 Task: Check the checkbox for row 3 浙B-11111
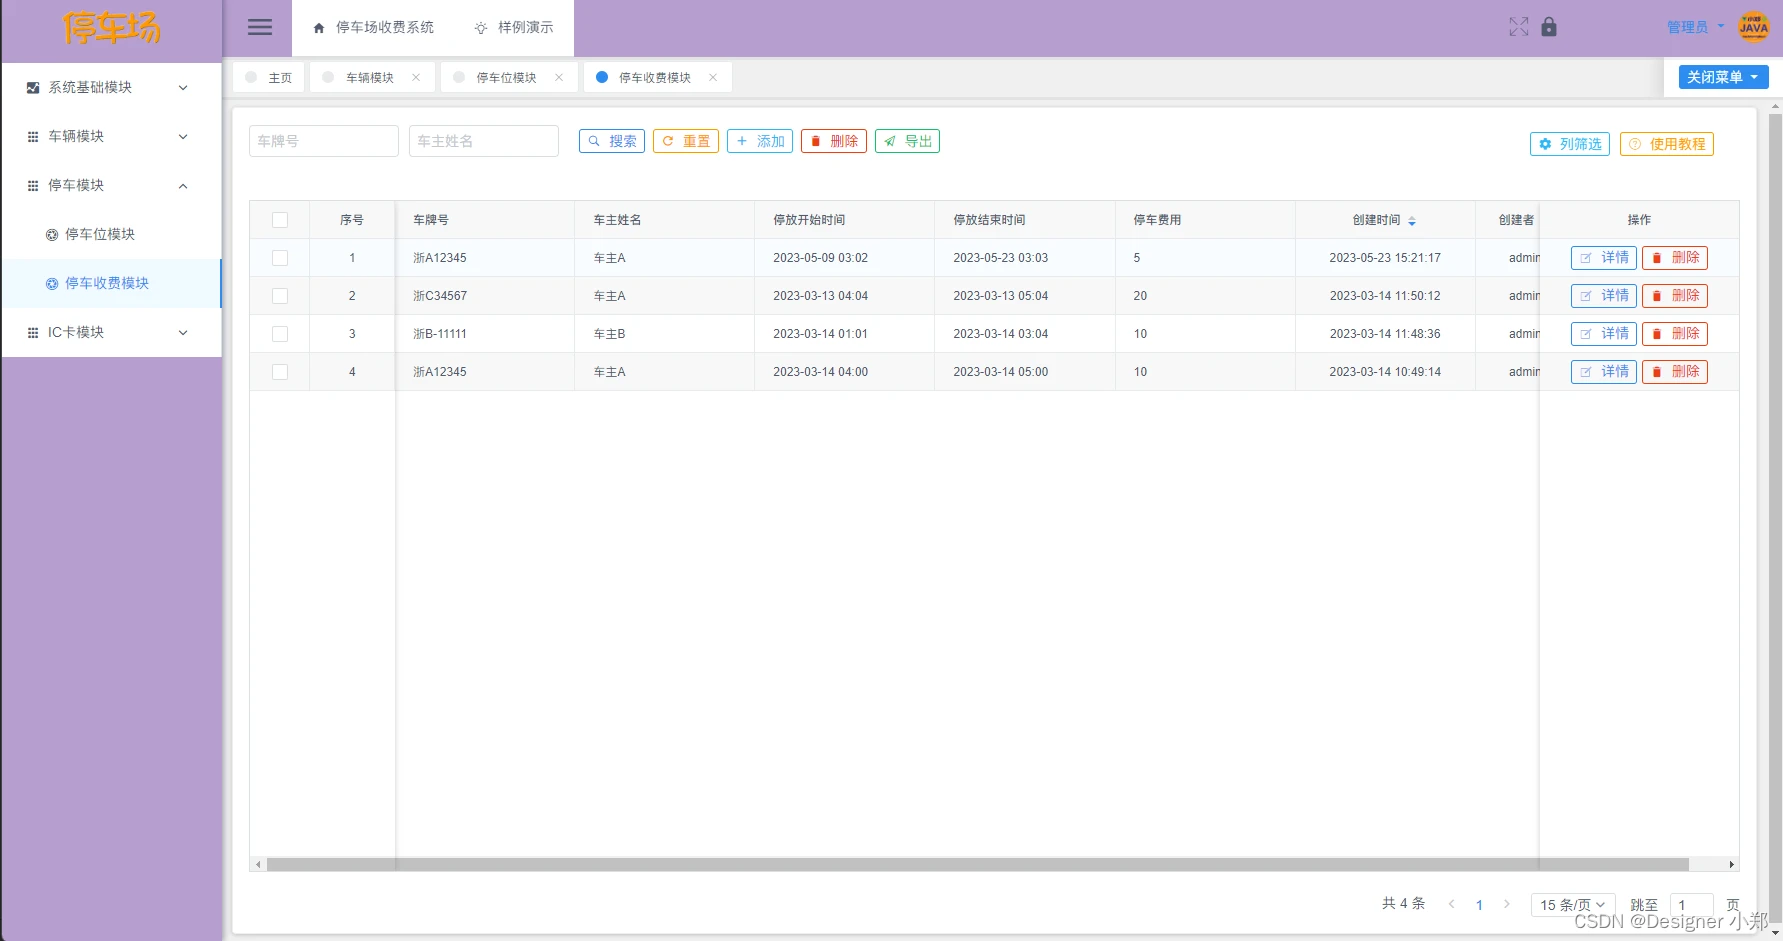pyautogui.click(x=280, y=334)
